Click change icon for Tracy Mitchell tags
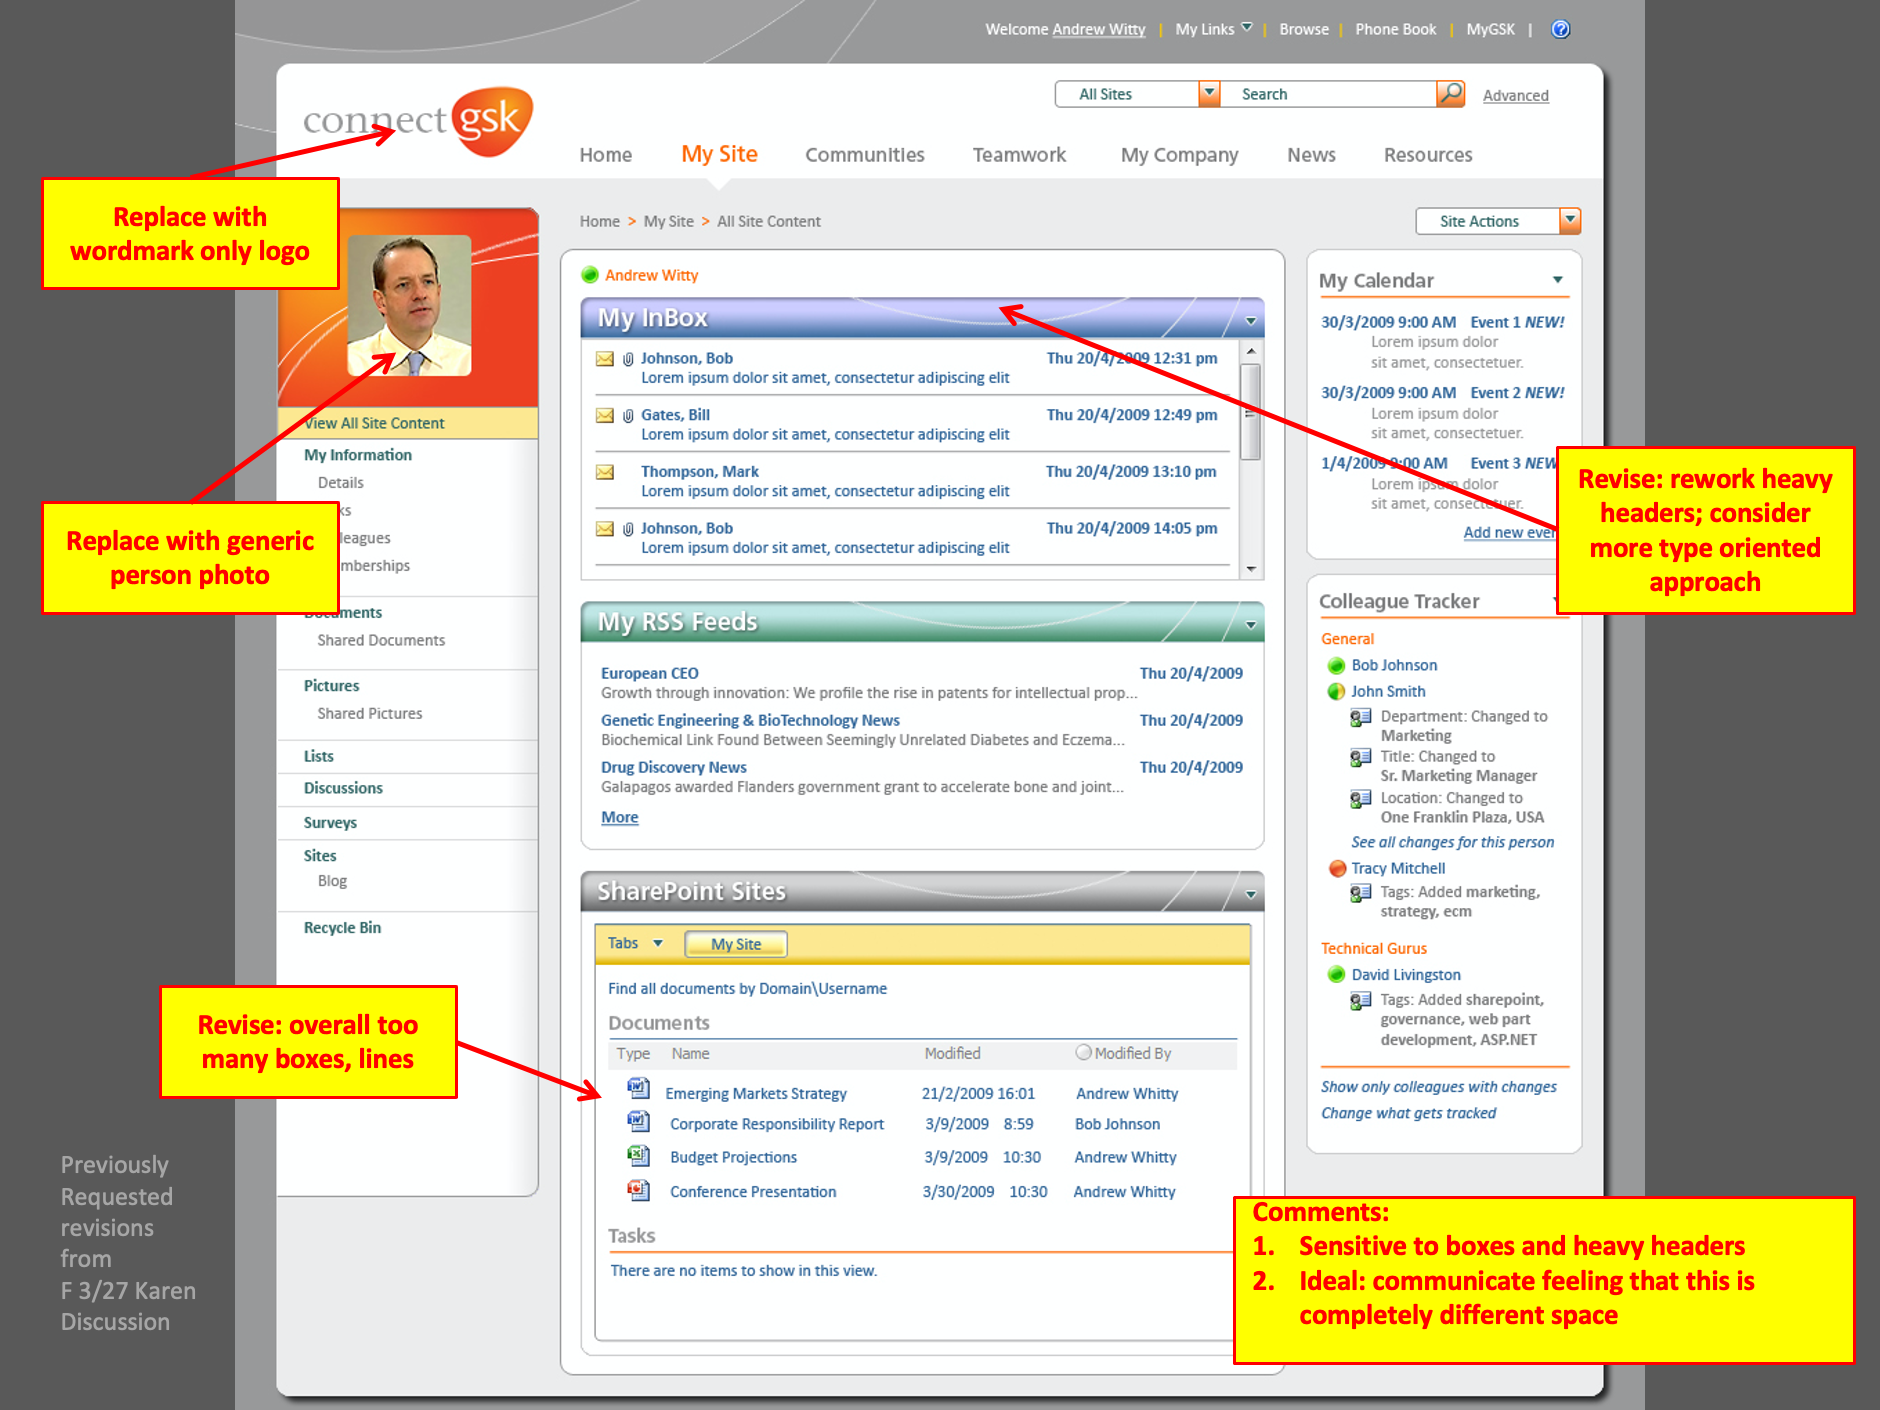Viewport: 1880px width, 1410px height. point(1361,893)
